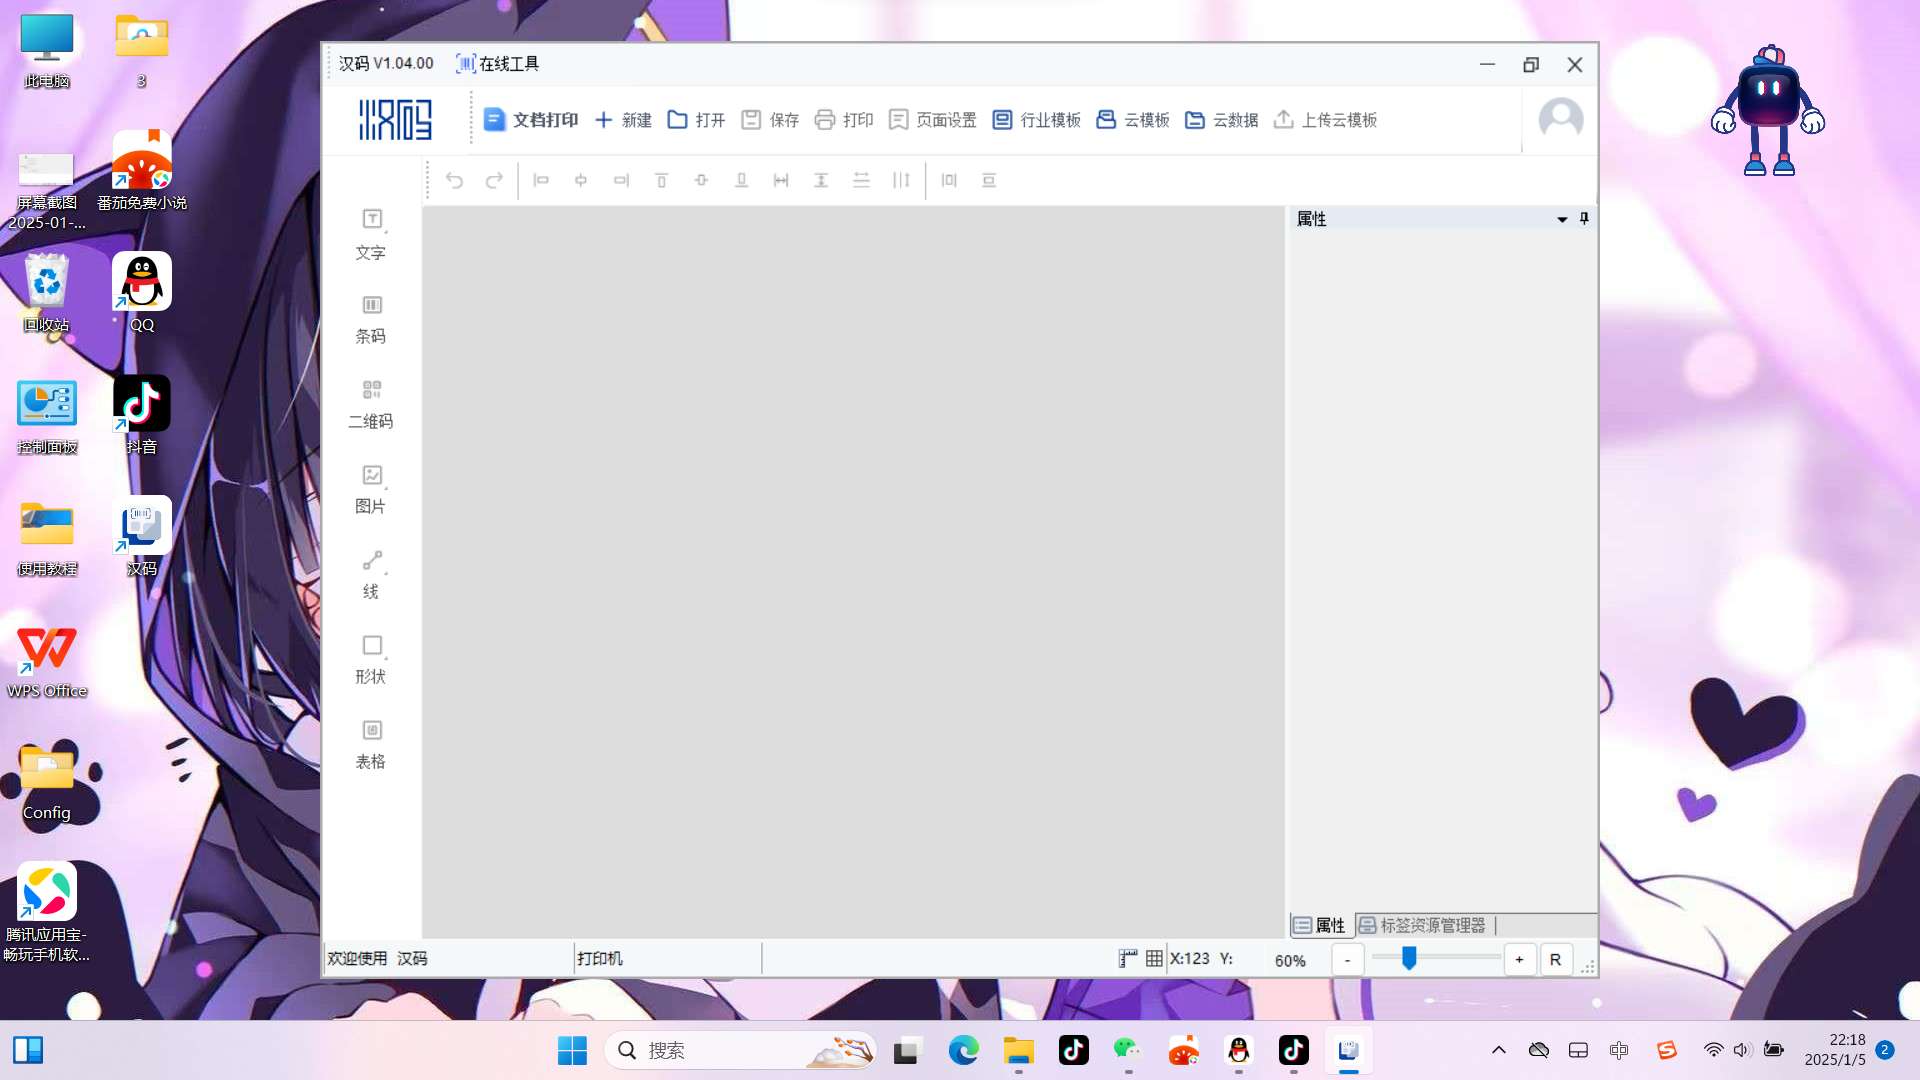
Task: Click the make same width icon
Action: (781, 180)
